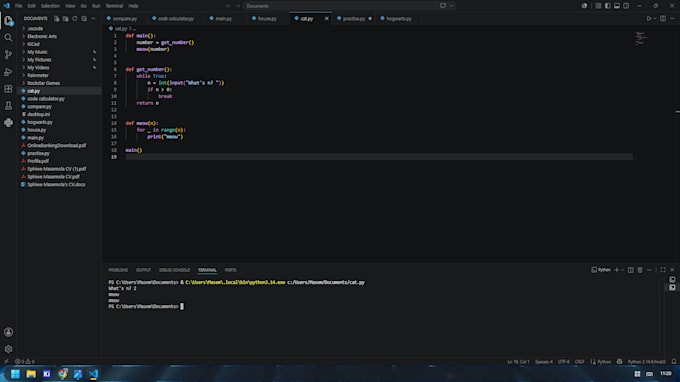Open the Testing flask view
The image size is (680, 382).
8,106
